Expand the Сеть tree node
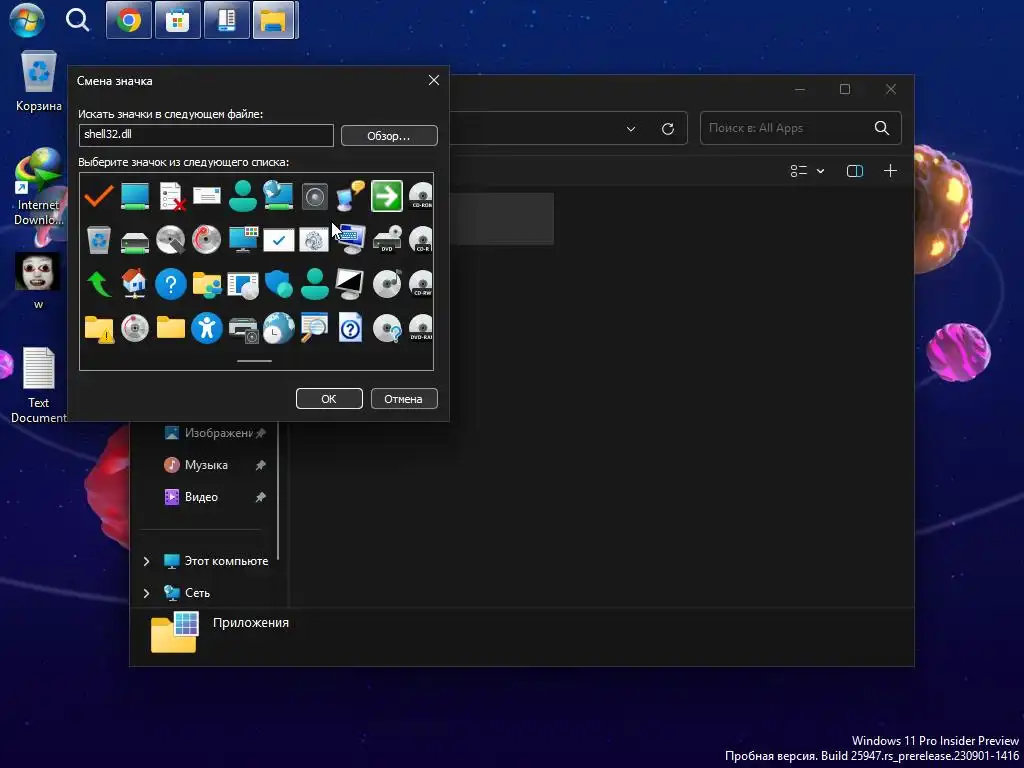Screen dimensions: 1024x768 [x=146, y=593]
